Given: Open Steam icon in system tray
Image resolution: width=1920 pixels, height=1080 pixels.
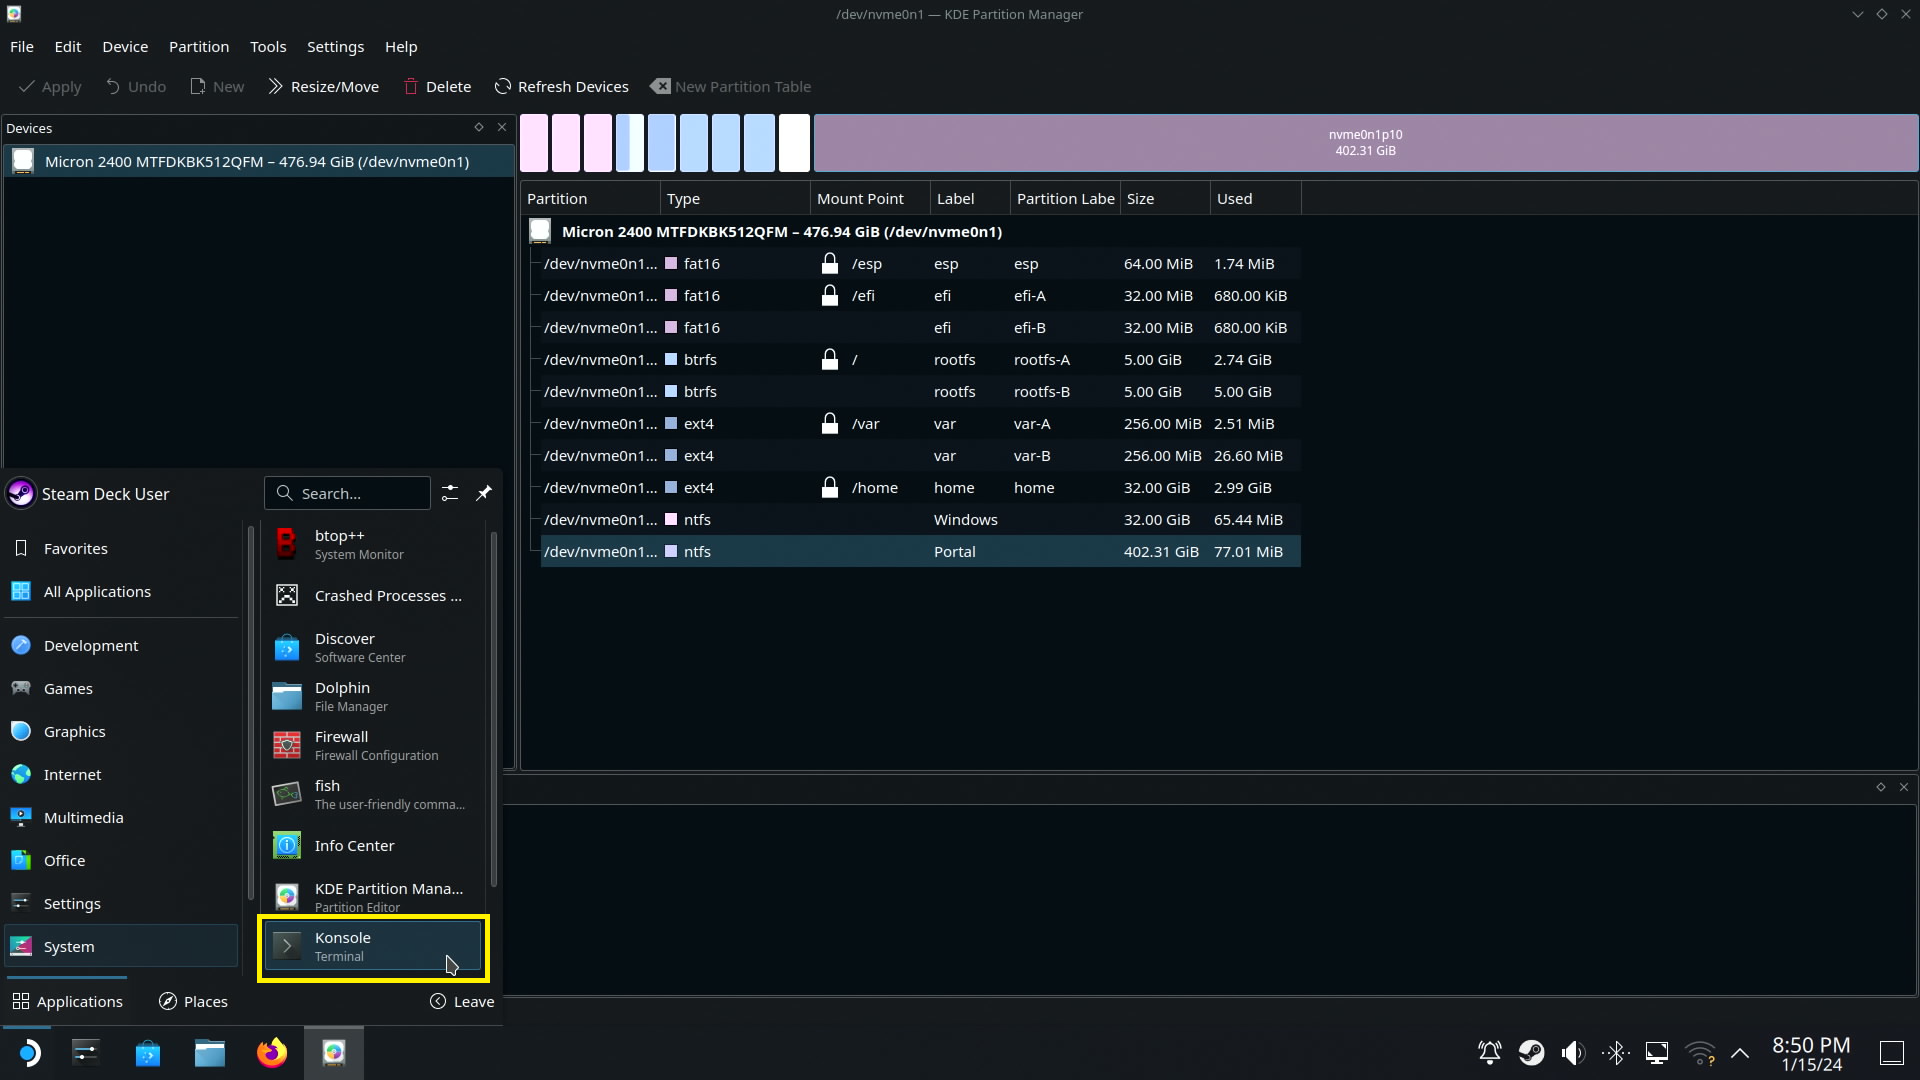Looking at the screenshot, I should pos(1531,1053).
